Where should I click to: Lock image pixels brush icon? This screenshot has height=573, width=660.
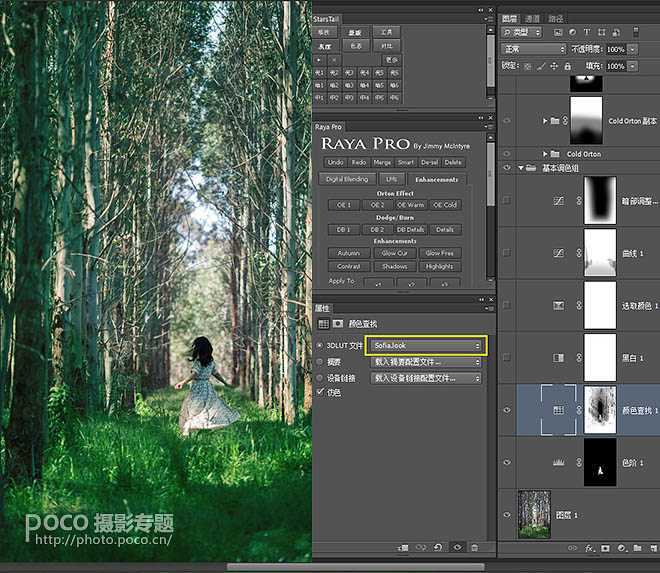tap(541, 66)
